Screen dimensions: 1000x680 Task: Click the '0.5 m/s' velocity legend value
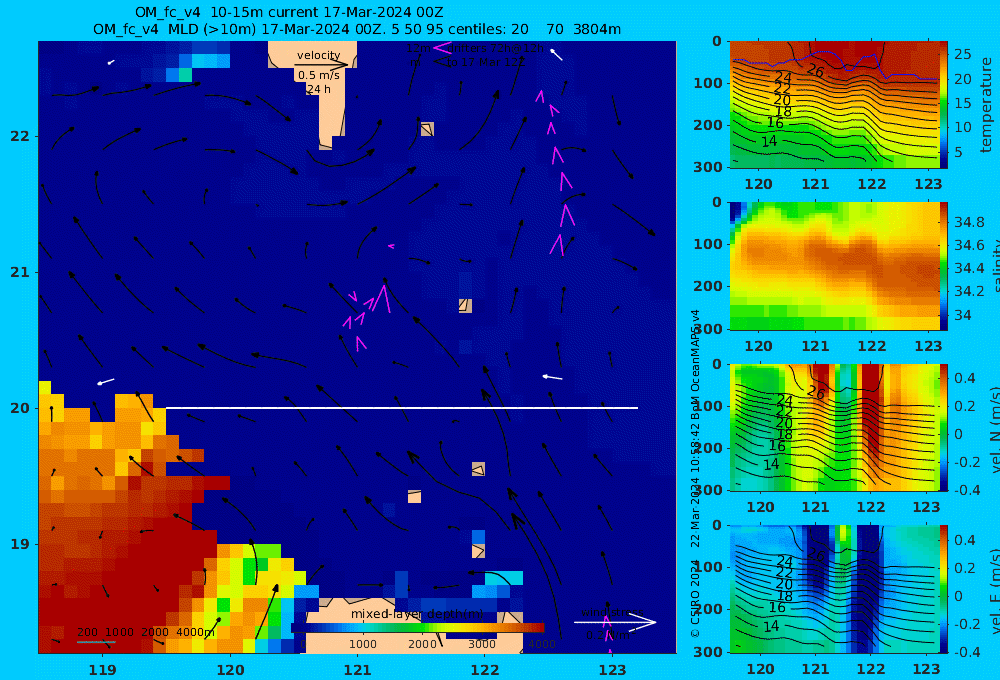319,75
